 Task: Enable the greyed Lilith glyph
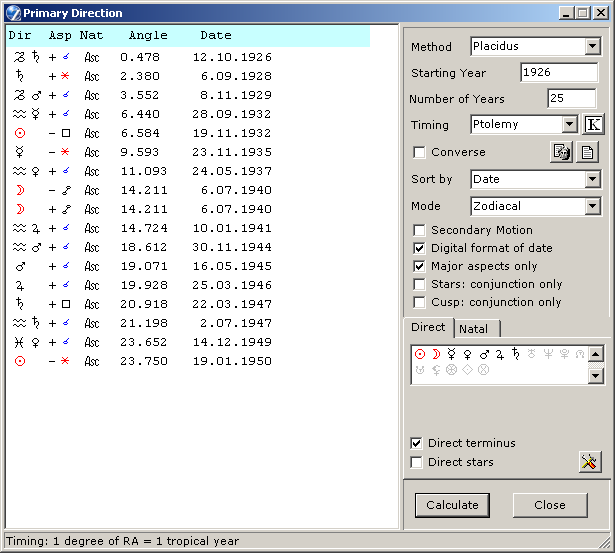tap(436, 370)
